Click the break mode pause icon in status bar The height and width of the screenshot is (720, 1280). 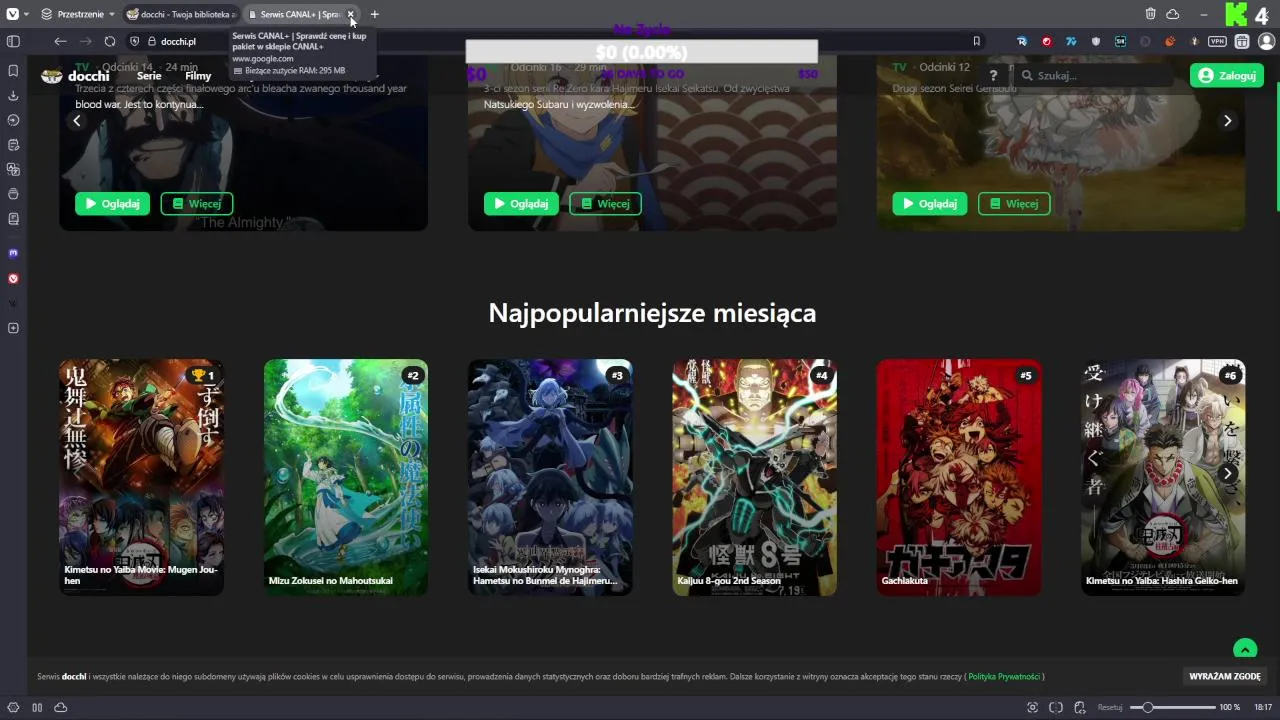pos(37,707)
